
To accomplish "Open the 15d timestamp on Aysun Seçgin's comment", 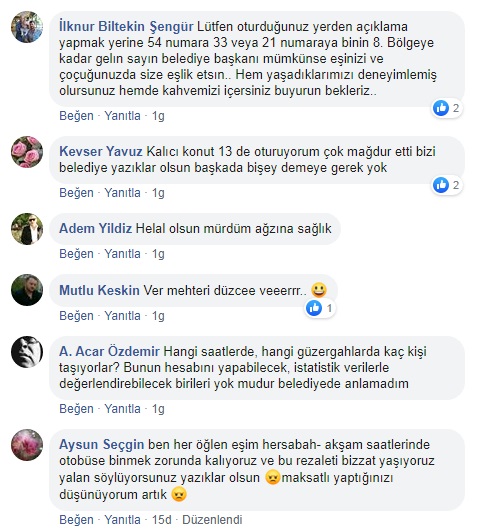I will point(161,519).
